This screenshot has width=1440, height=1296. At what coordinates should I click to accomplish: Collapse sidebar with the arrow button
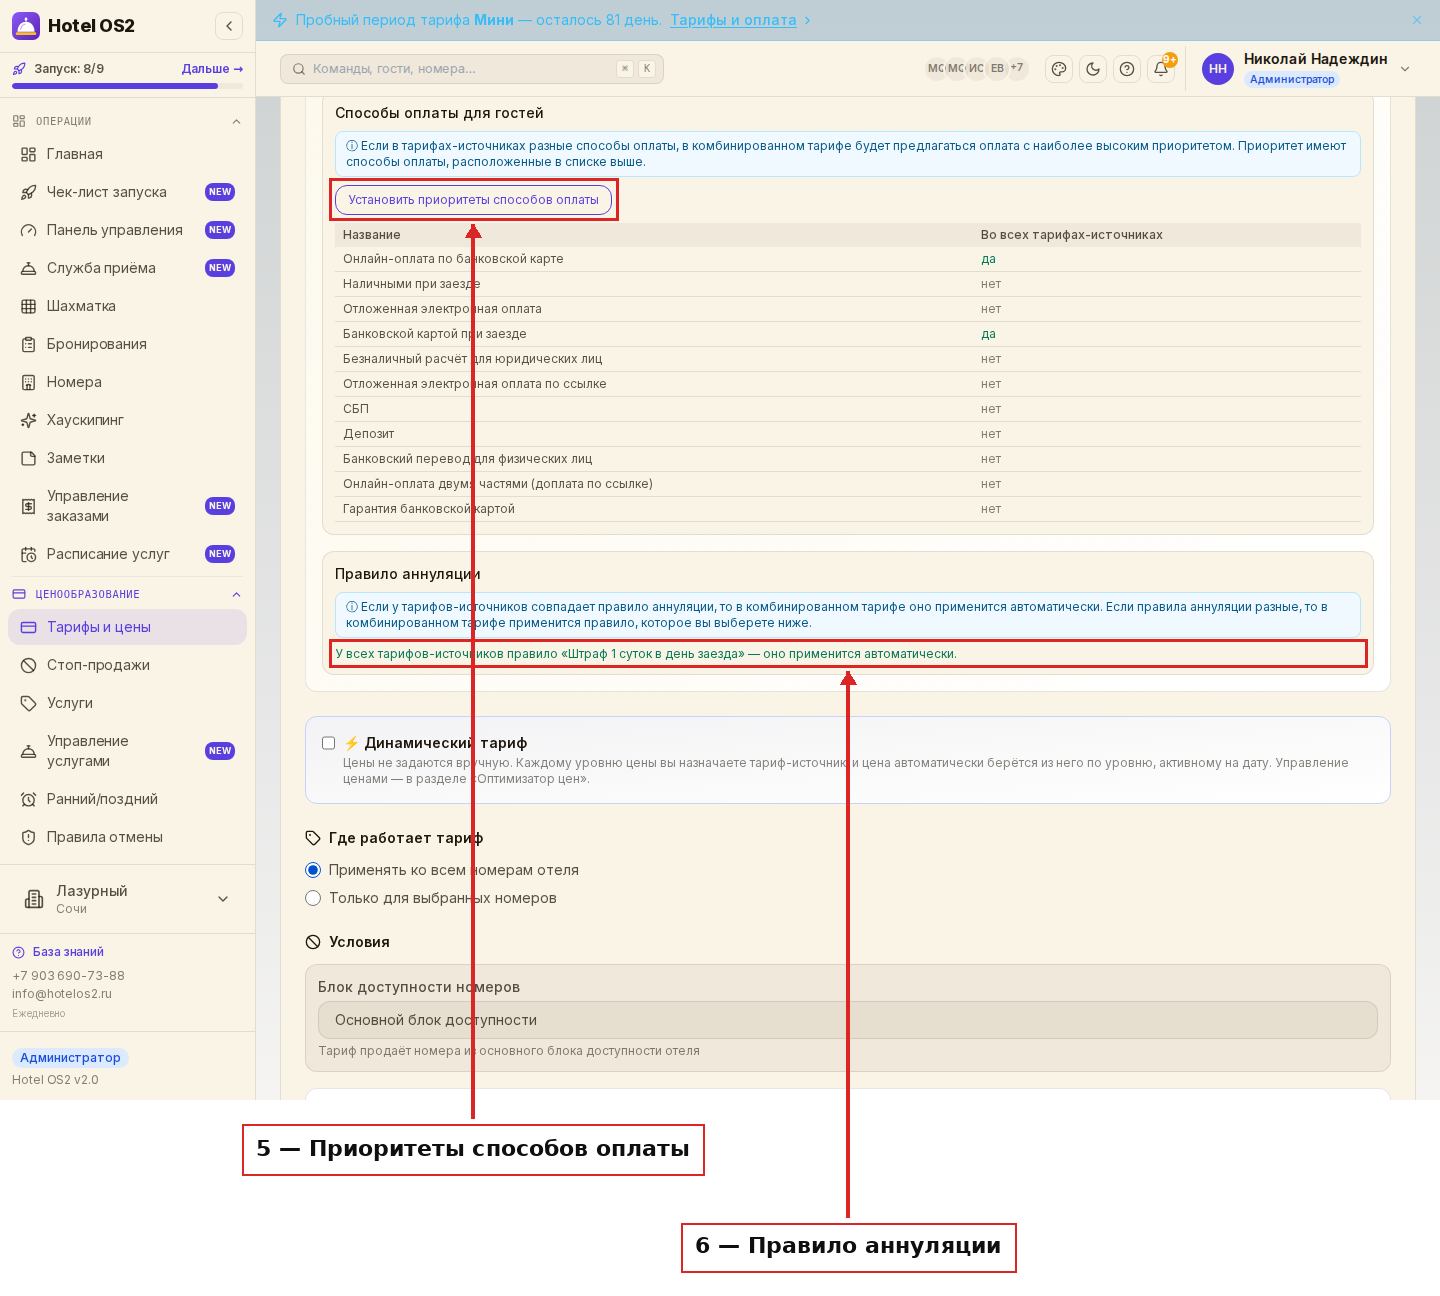click(x=229, y=26)
